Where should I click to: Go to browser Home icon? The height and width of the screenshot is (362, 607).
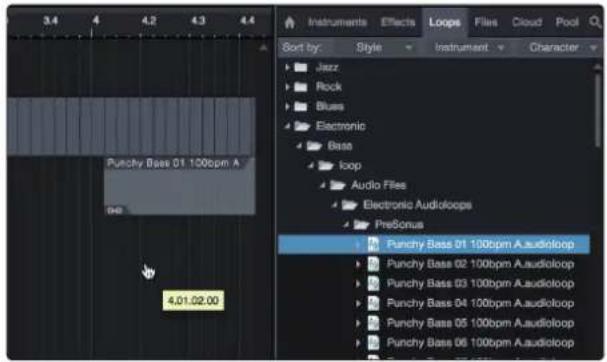(x=290, y=23)
